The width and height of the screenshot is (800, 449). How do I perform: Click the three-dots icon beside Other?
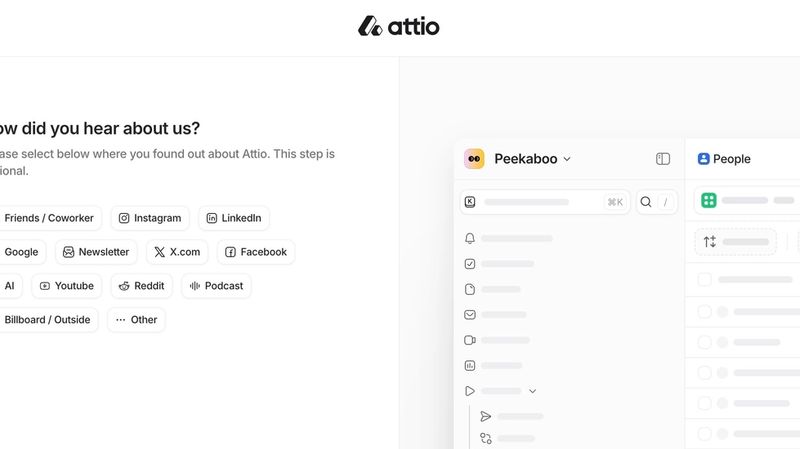point(120,320)
